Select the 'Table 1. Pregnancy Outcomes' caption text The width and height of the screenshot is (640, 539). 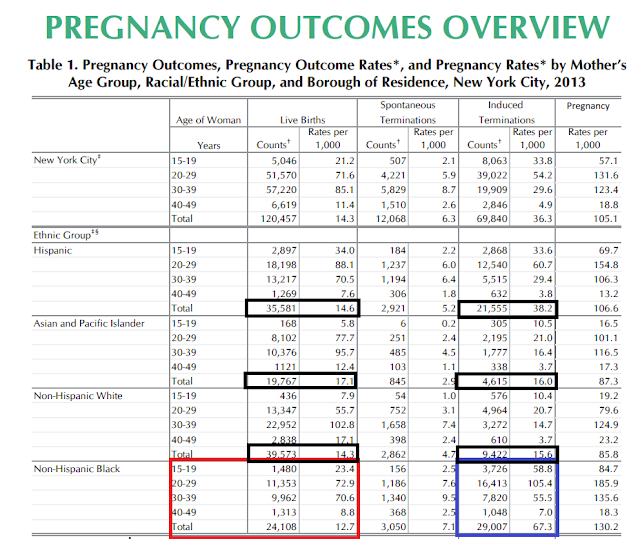(327, 73)
